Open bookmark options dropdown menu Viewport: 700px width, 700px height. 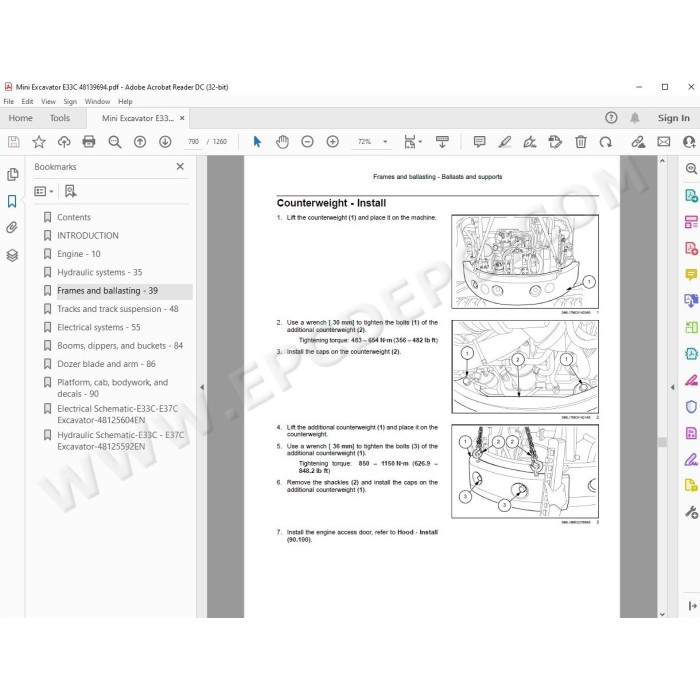(44, 192)
